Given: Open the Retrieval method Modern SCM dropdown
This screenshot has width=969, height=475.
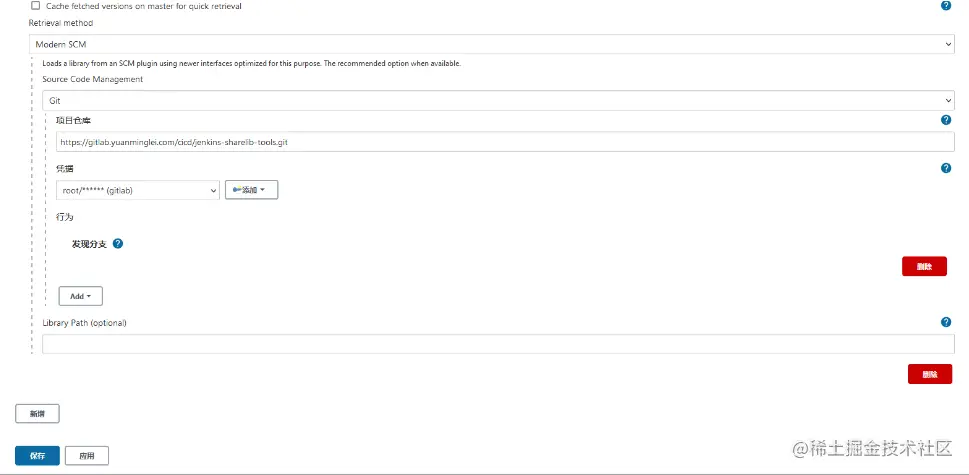Looking at the screenshot, I should click(491, 44).
